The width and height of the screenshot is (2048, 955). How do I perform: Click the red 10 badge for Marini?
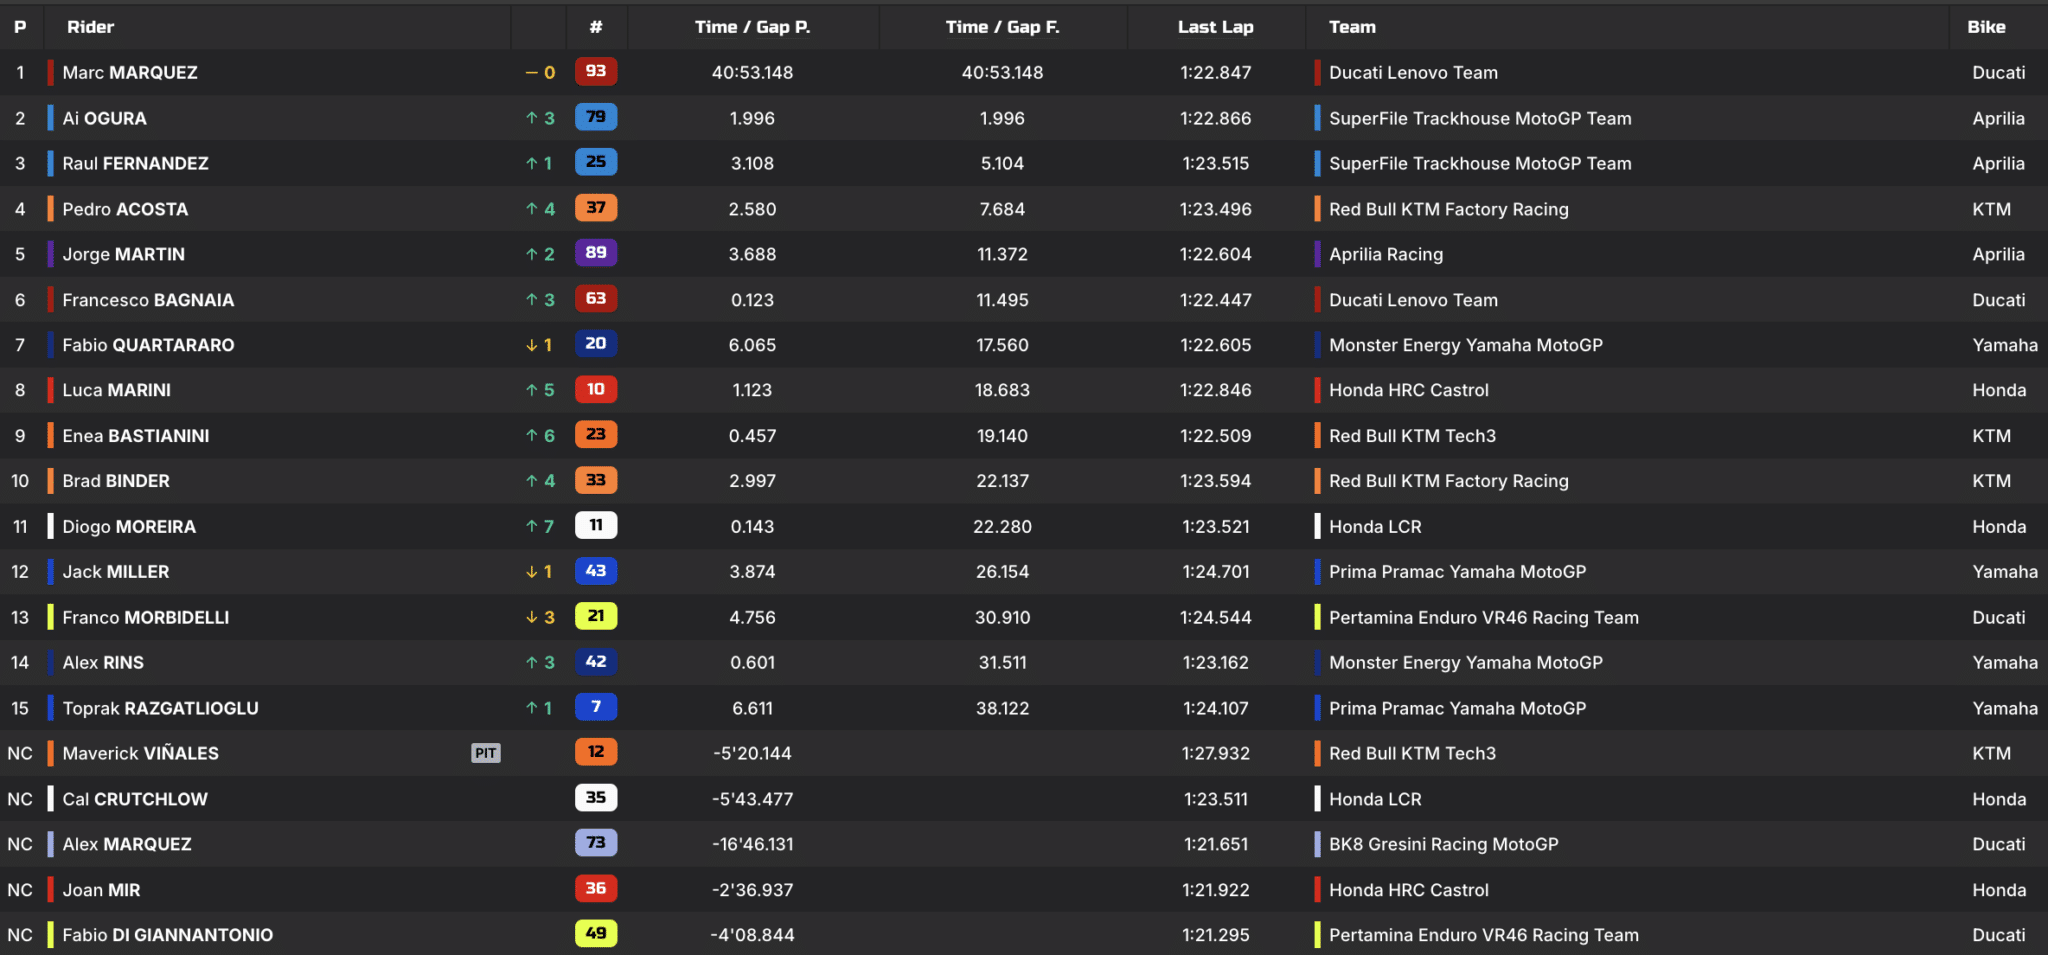596,389
